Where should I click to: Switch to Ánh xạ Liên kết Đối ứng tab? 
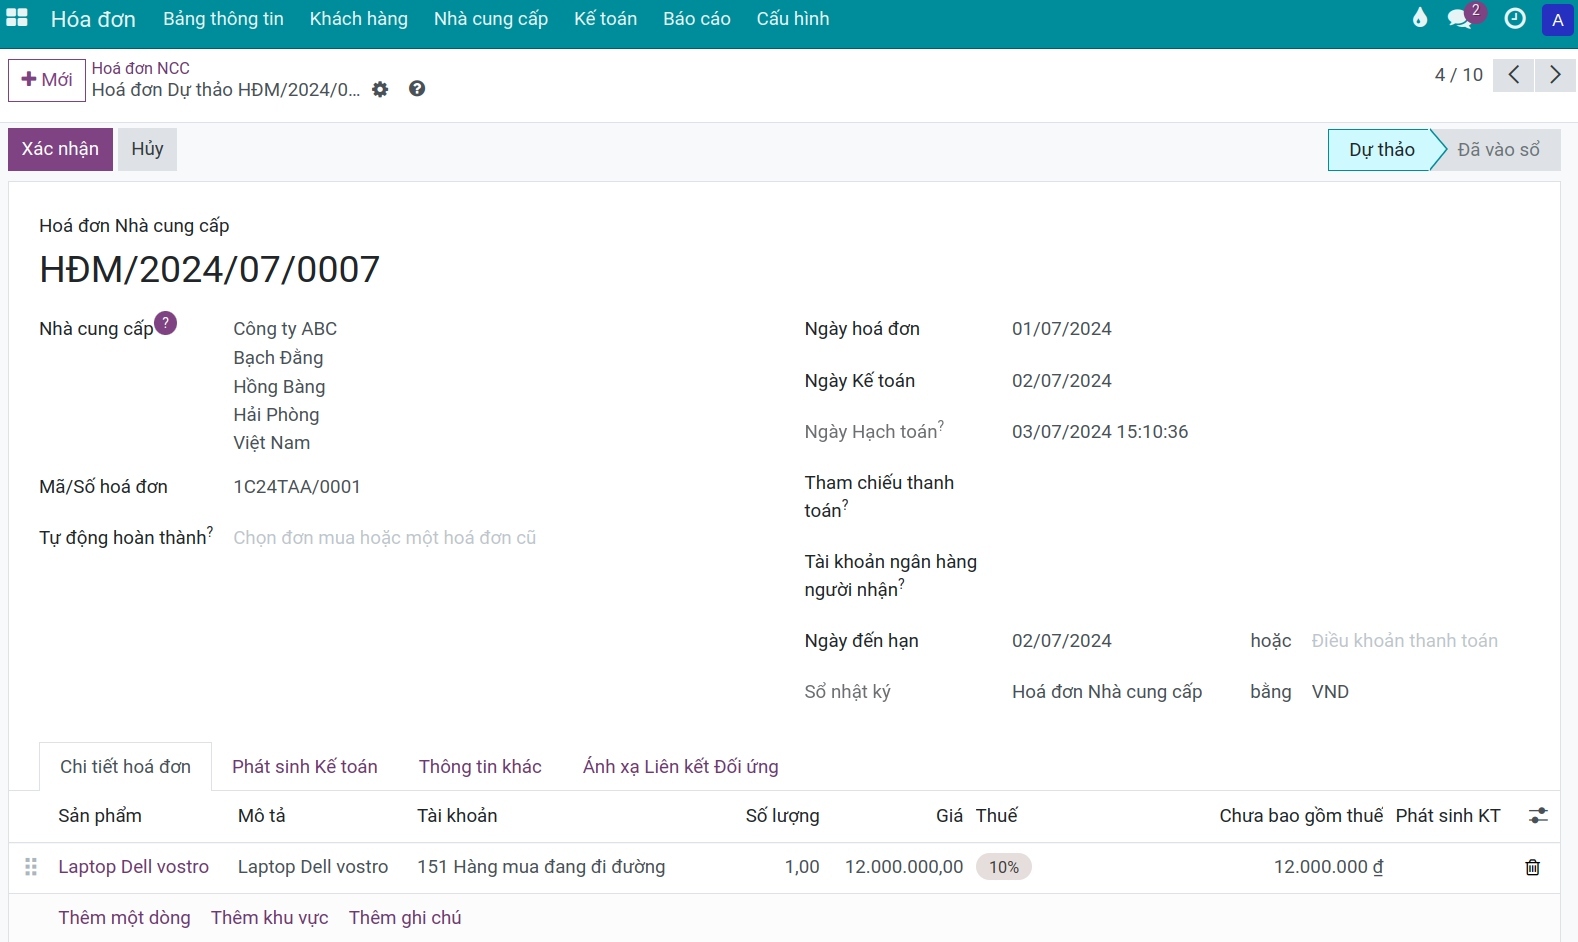click(681, 767)
